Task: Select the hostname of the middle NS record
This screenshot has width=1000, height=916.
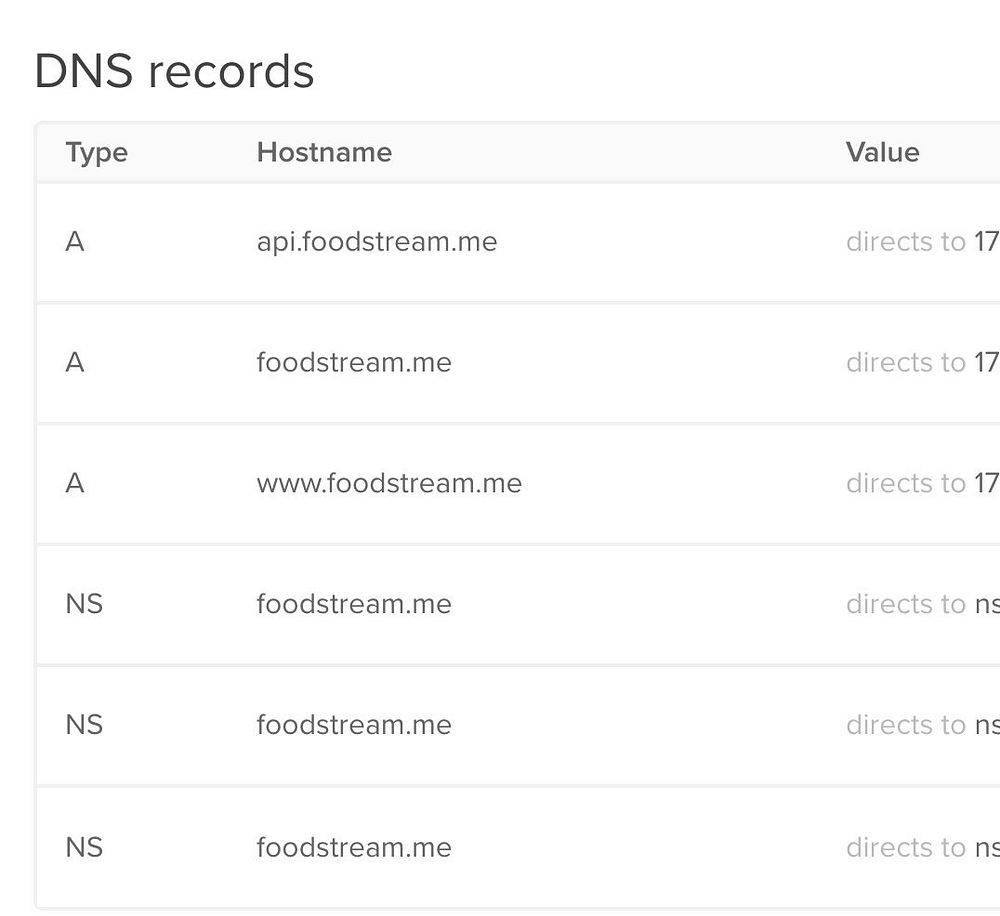Action: pos(354,724)
